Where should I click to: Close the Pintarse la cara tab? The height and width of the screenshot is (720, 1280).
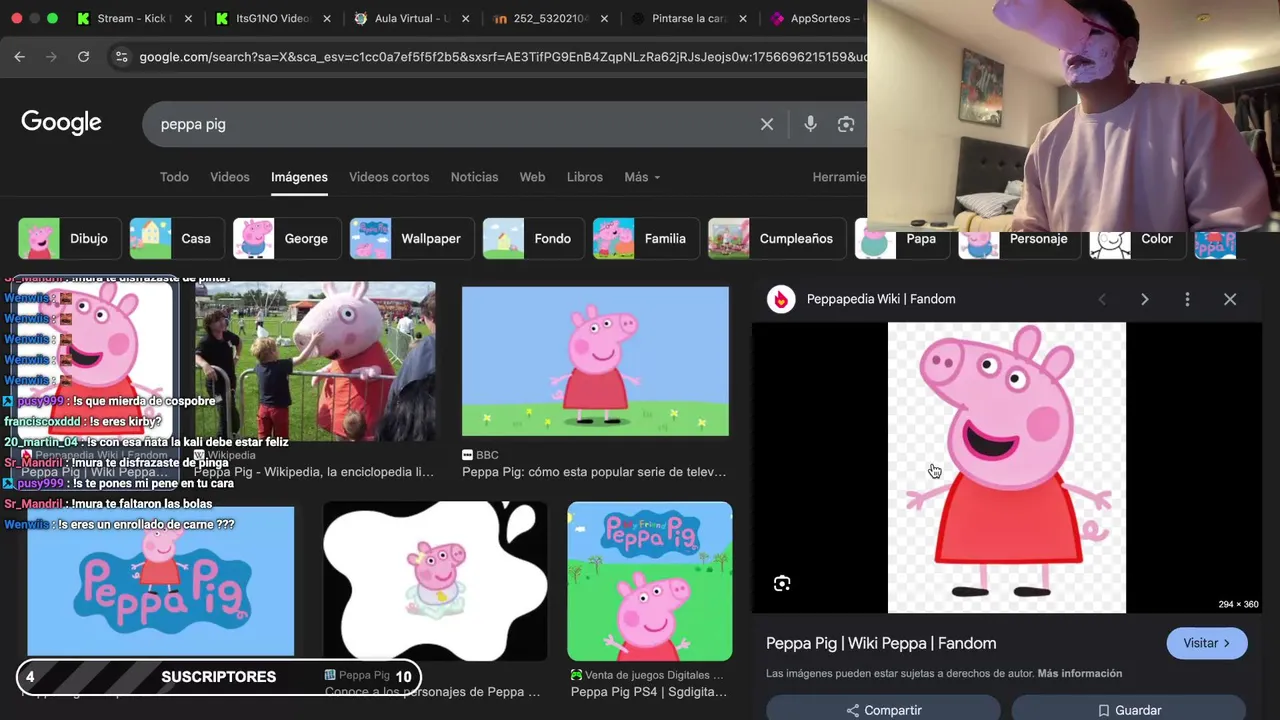(743, 18)
